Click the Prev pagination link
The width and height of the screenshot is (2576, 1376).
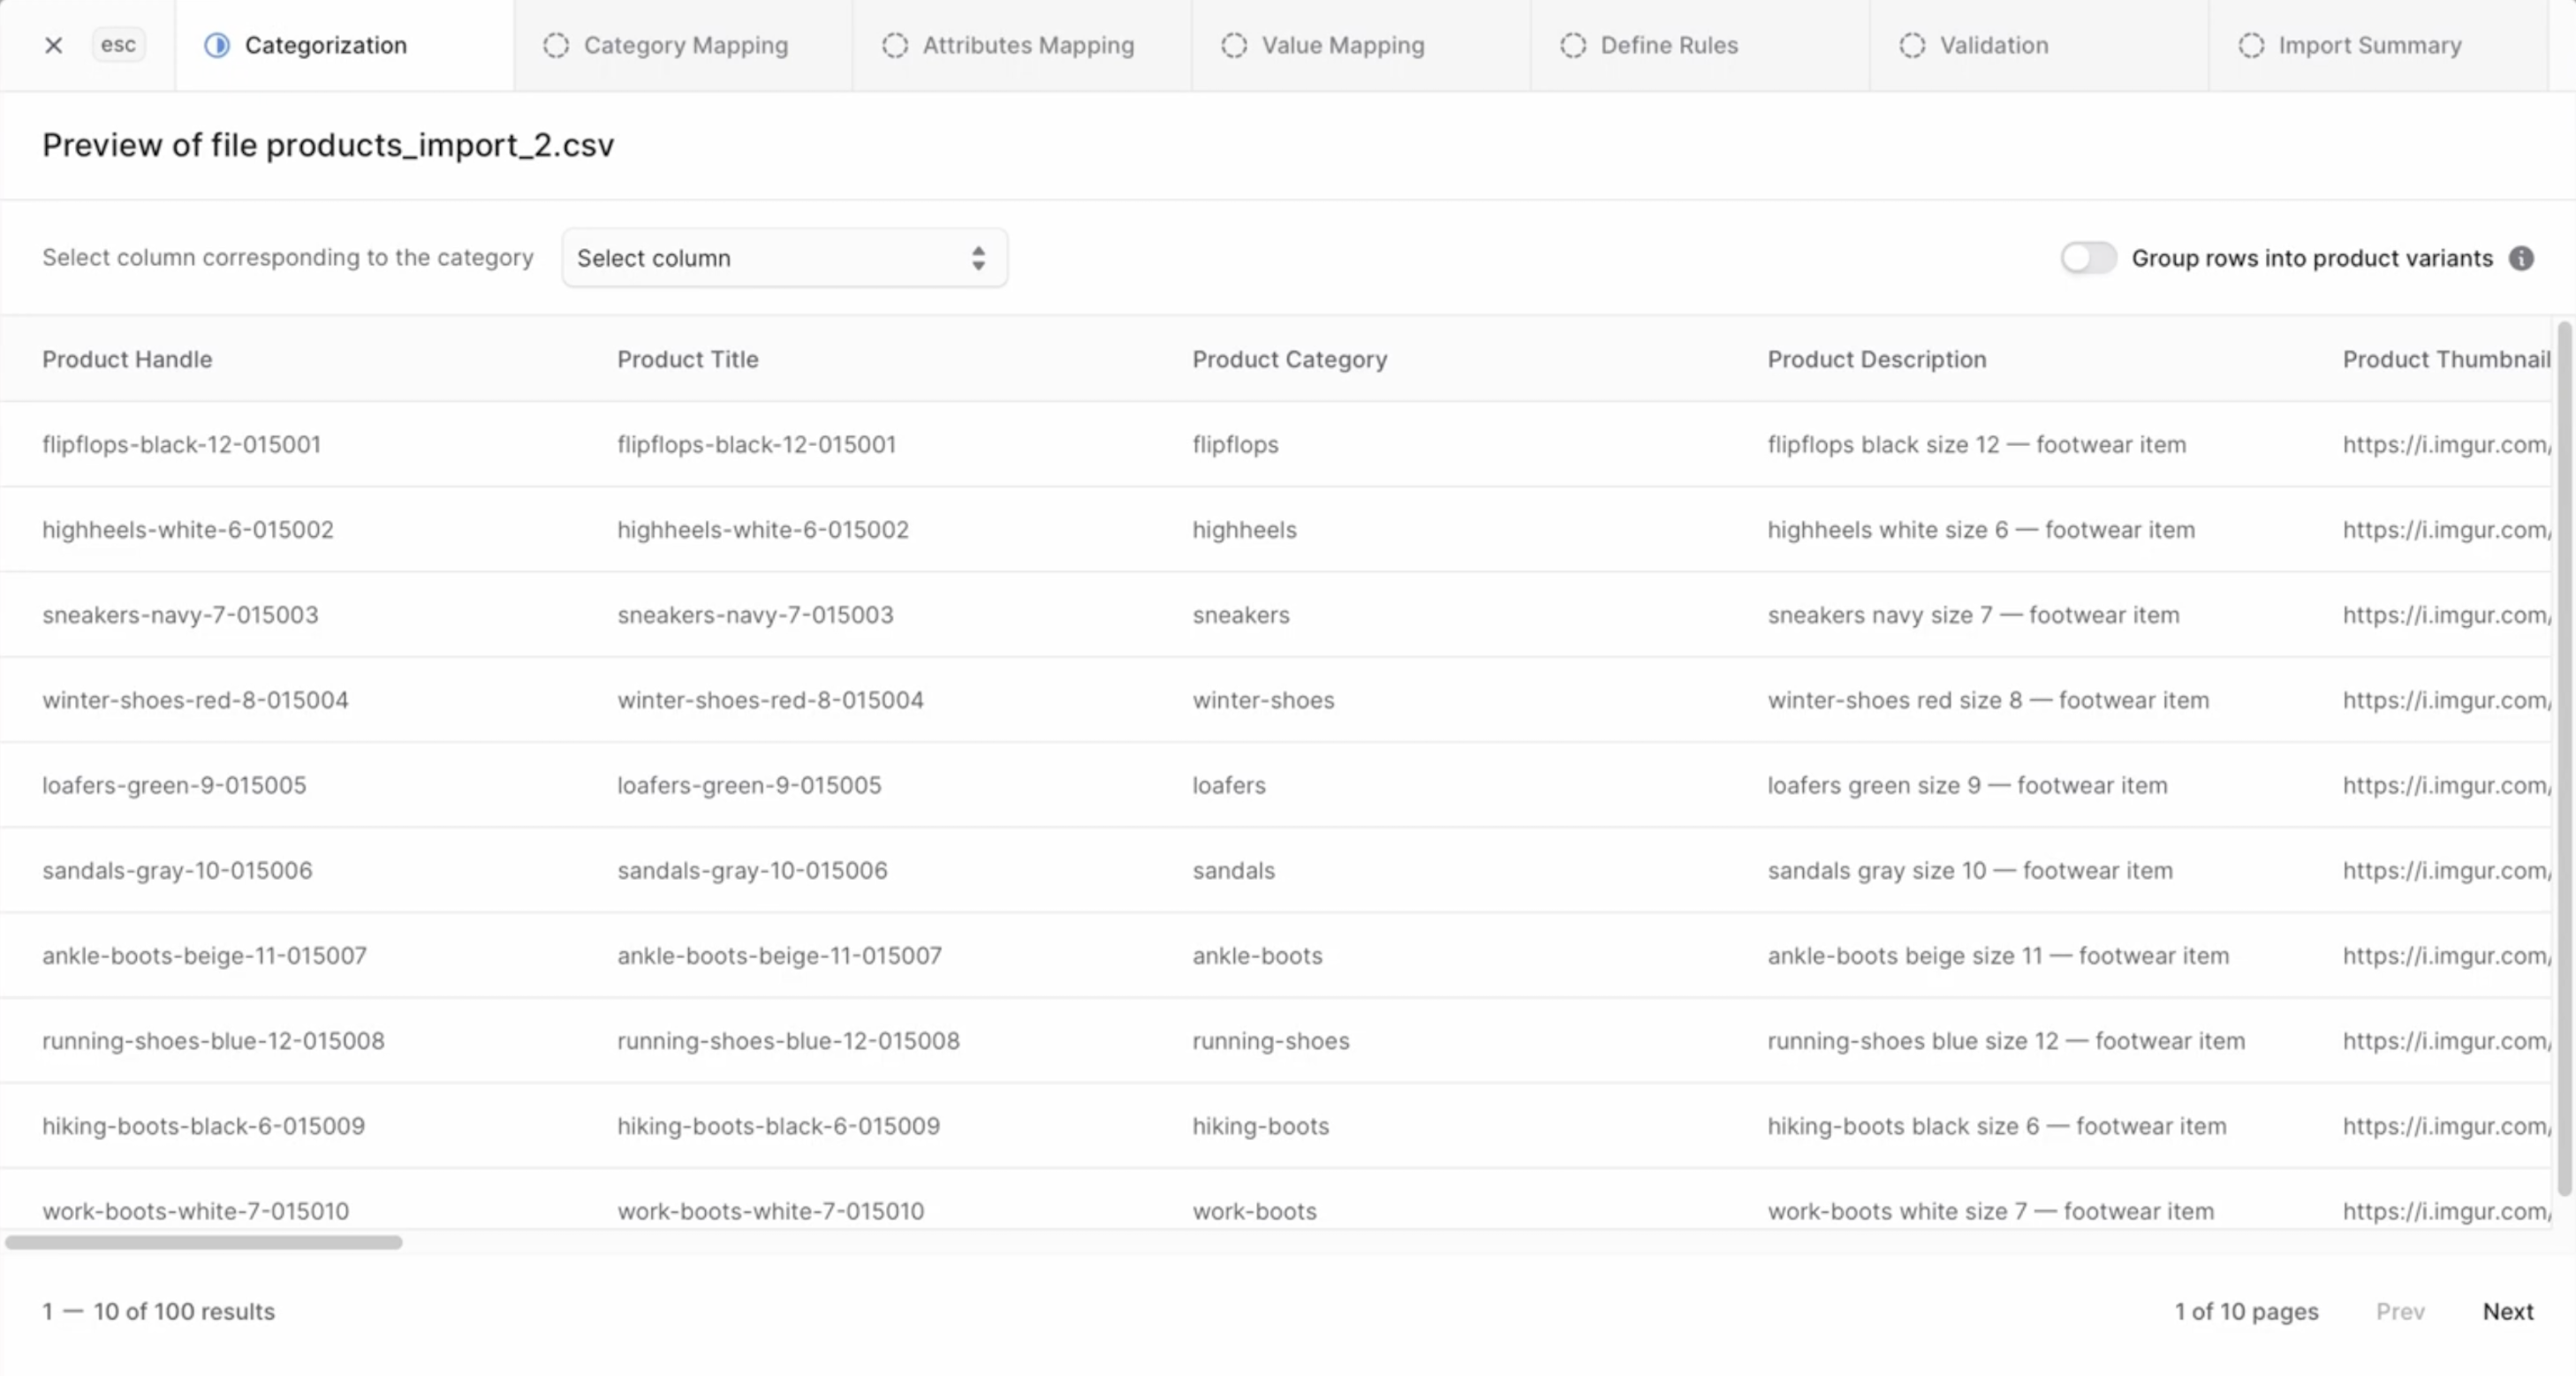click(x=2400, y=1311)
